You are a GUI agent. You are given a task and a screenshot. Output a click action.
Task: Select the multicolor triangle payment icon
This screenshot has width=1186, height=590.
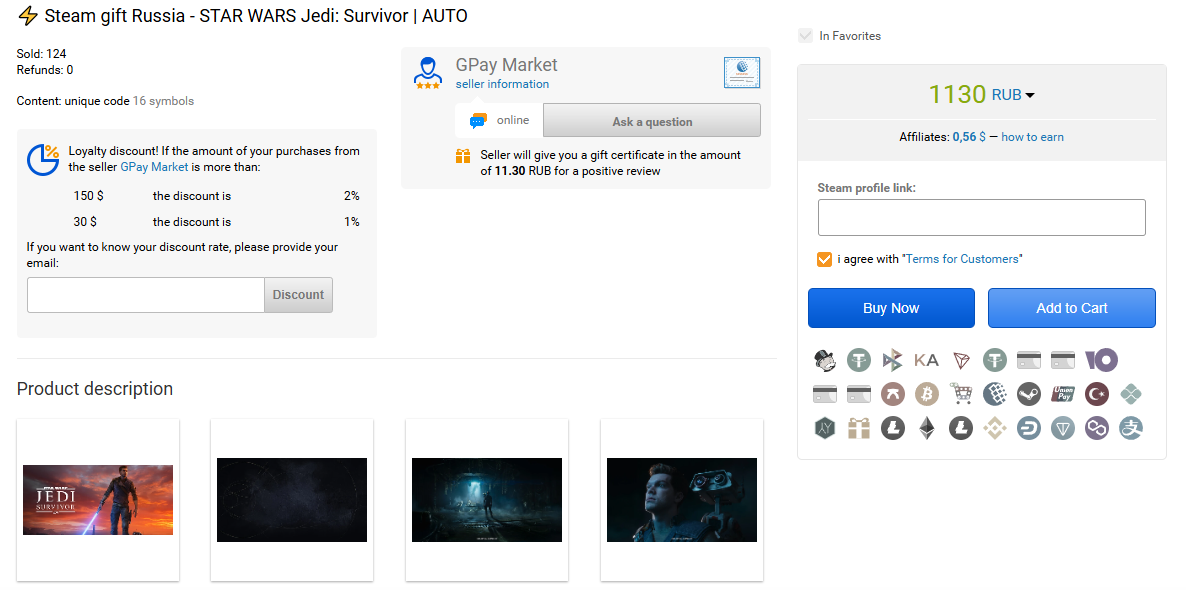[893, 360]
